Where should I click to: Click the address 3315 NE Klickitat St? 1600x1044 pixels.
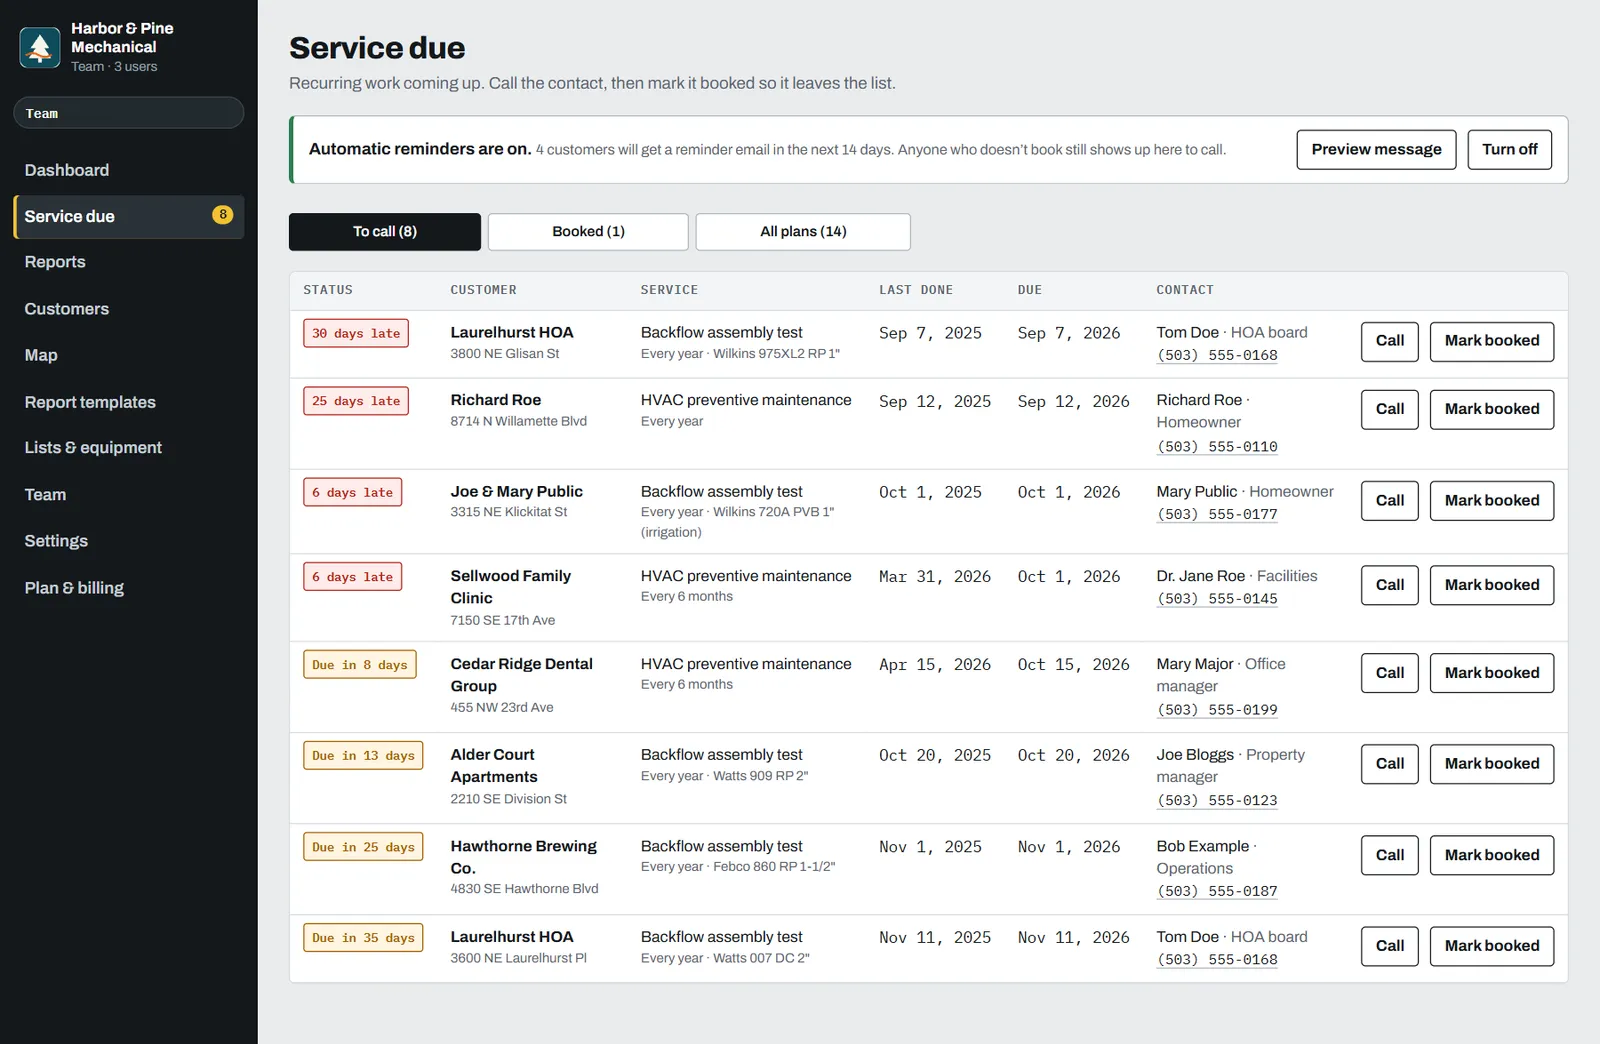(509, 512)
